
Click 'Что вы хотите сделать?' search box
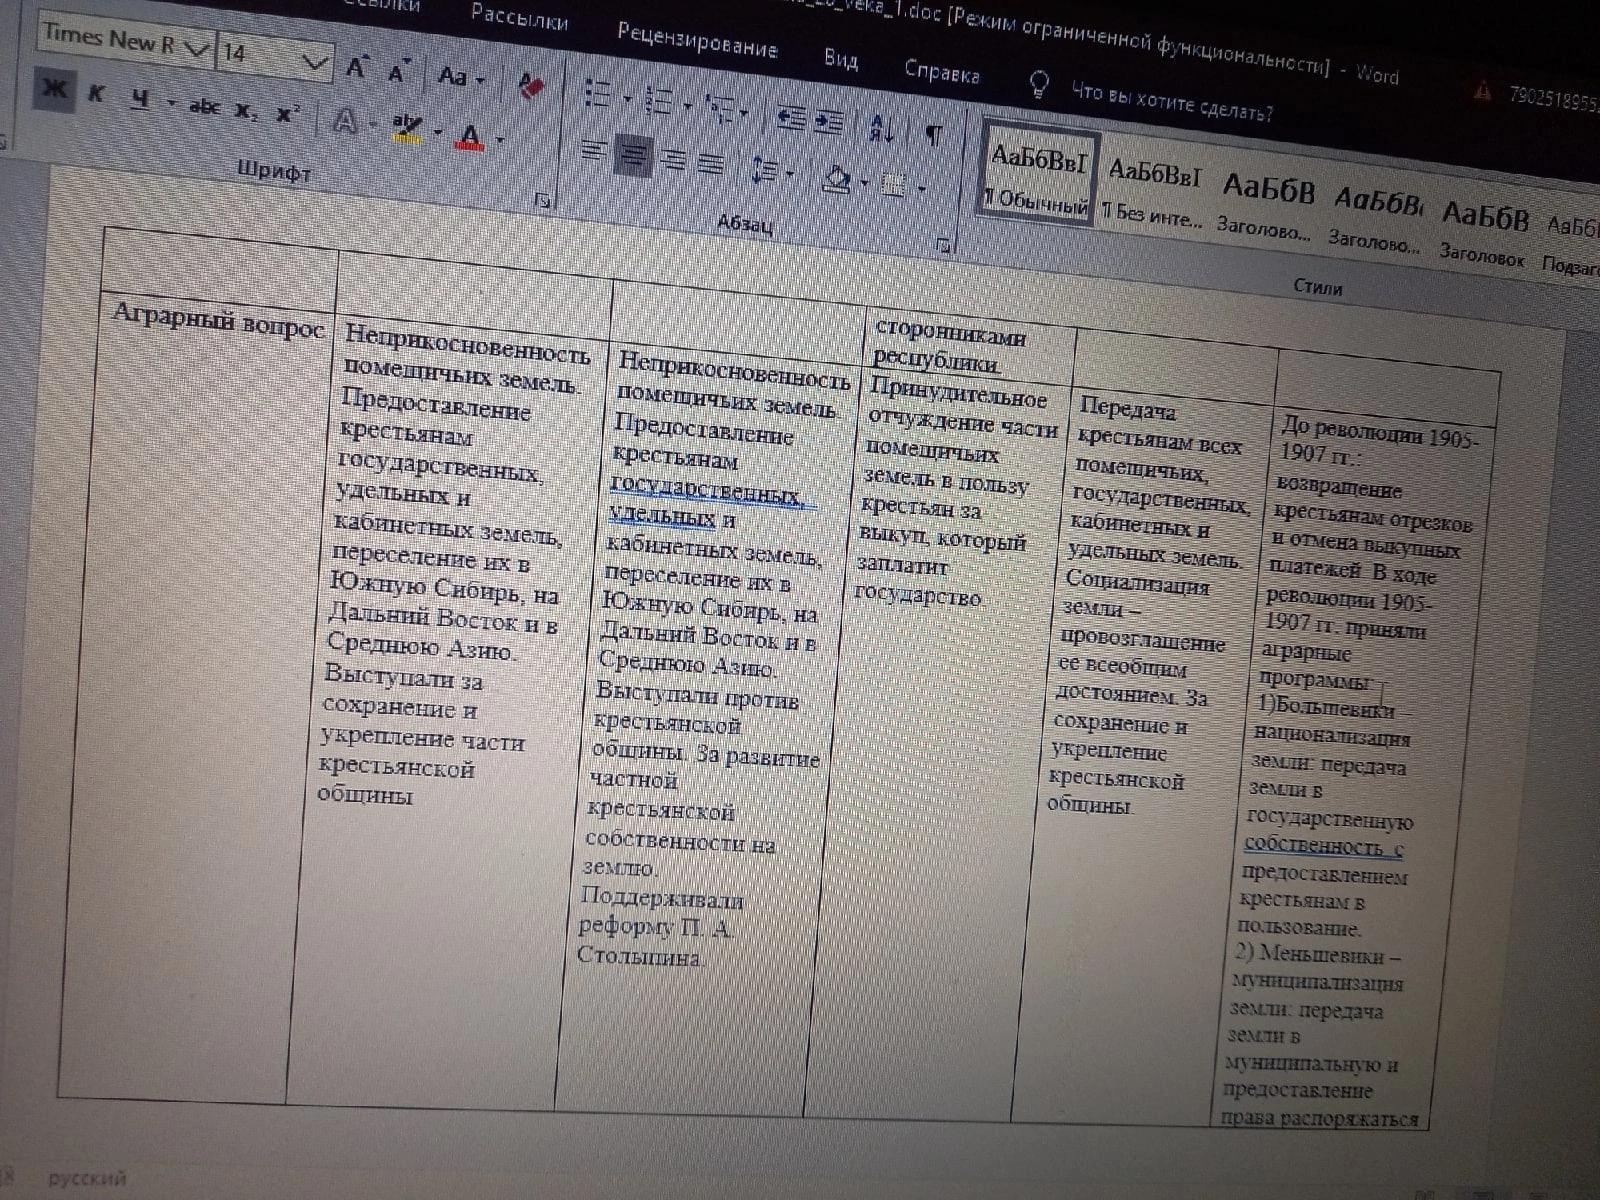(x=1172, y=101)
